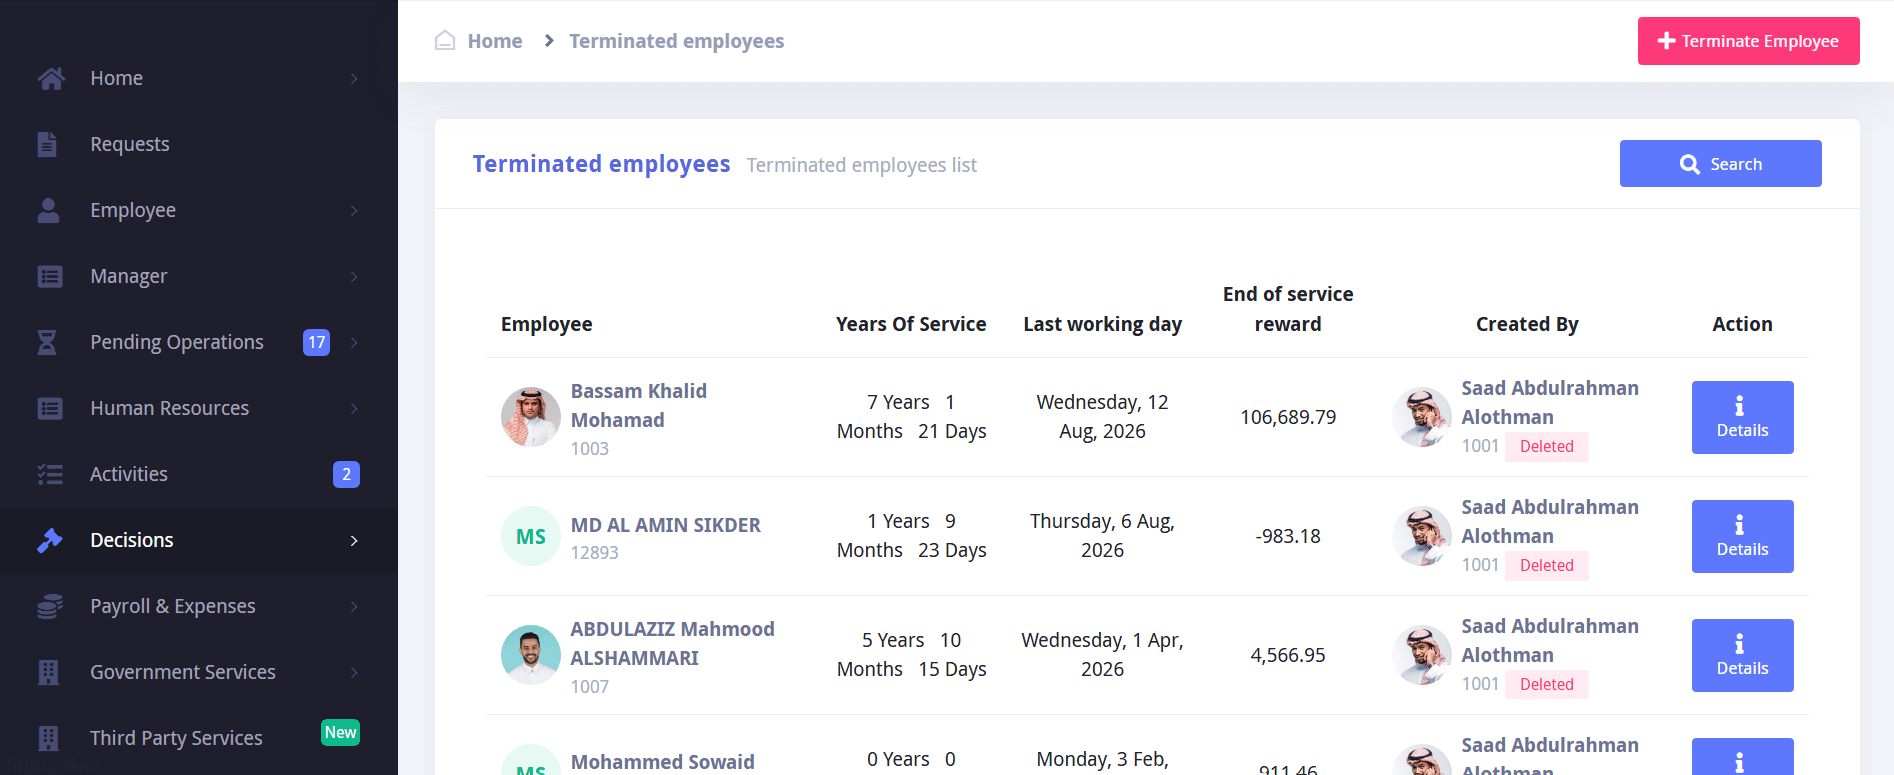Open the Third Party Services menu item

[x=199, y=738]
